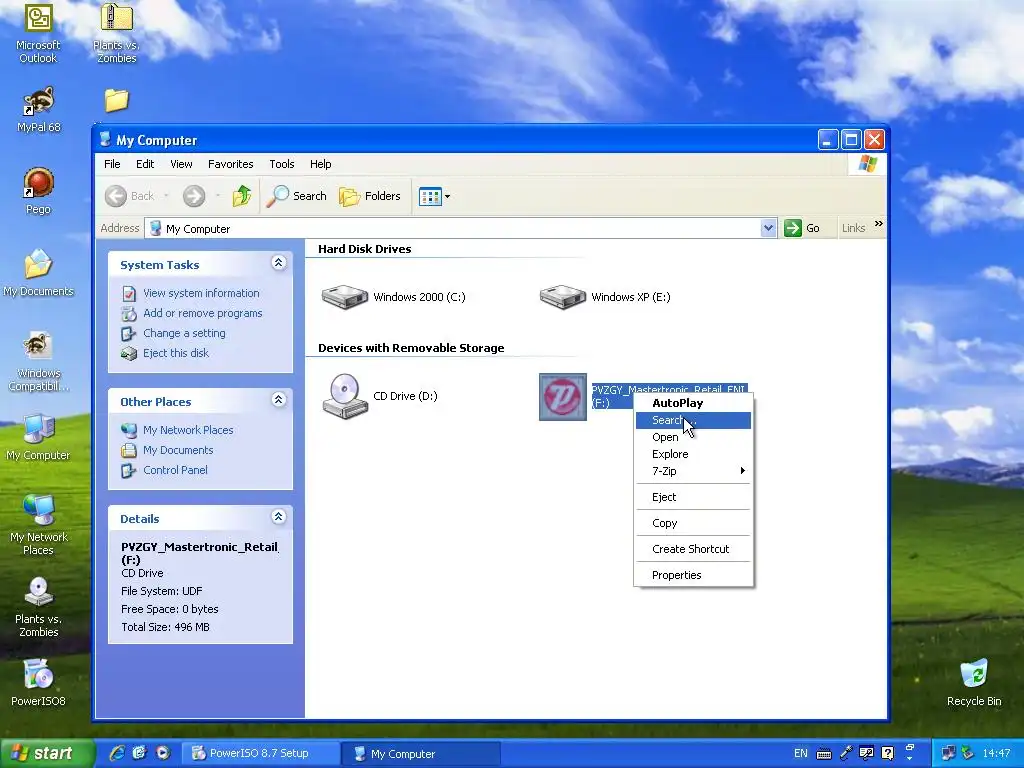Choose Search... in context menu
The image size is (1024, 768).
click(x=694, y=420)
